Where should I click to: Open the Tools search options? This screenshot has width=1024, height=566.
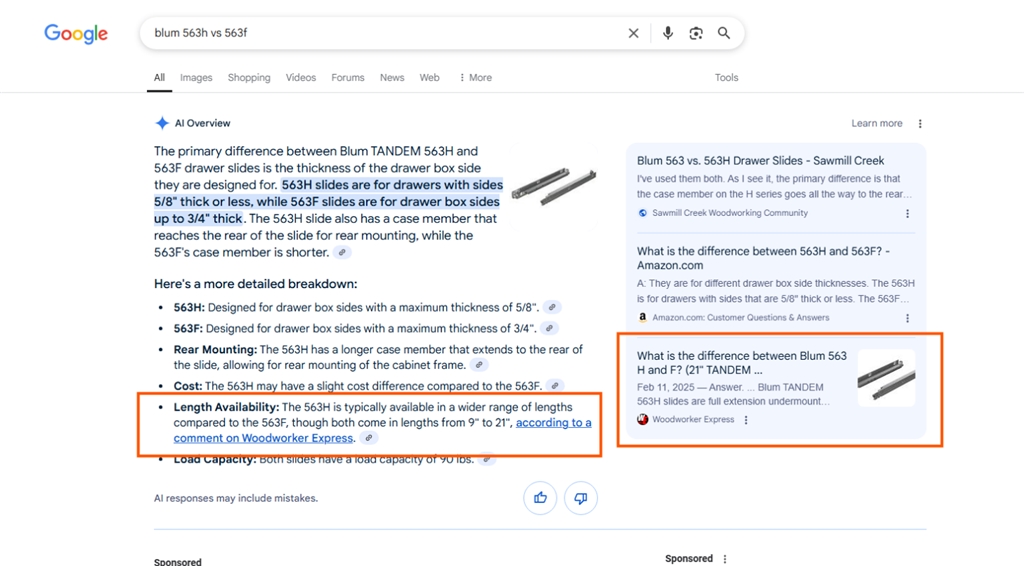click(x=726, y=77)
